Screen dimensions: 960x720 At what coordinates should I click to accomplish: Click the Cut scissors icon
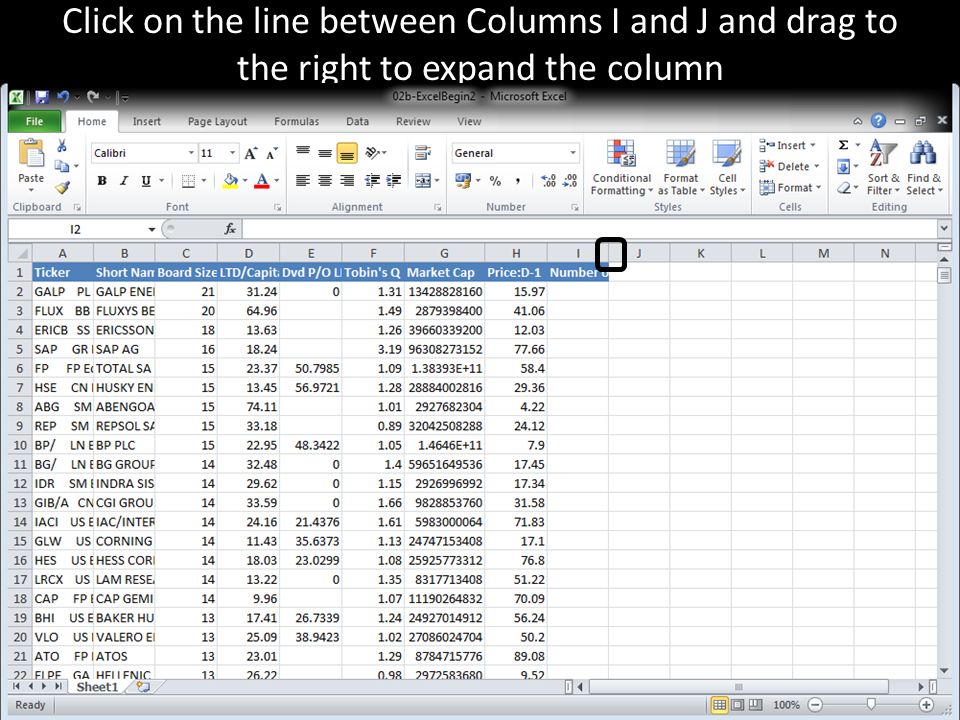pos(61,146)
